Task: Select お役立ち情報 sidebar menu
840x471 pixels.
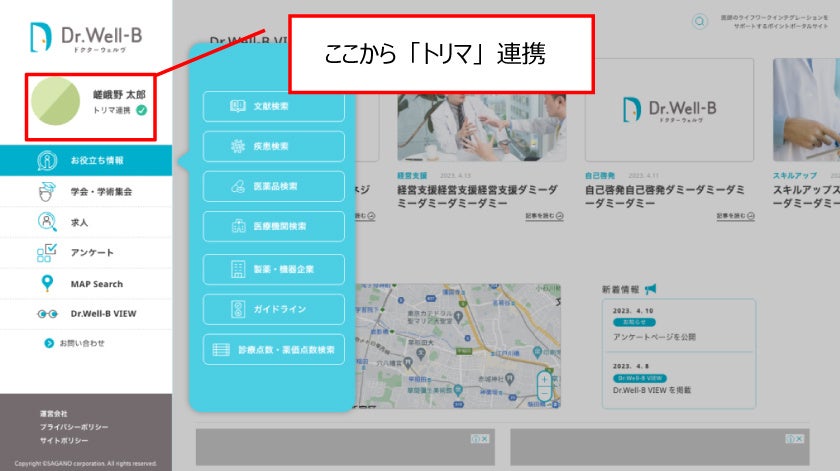Action: pos(86,160)
